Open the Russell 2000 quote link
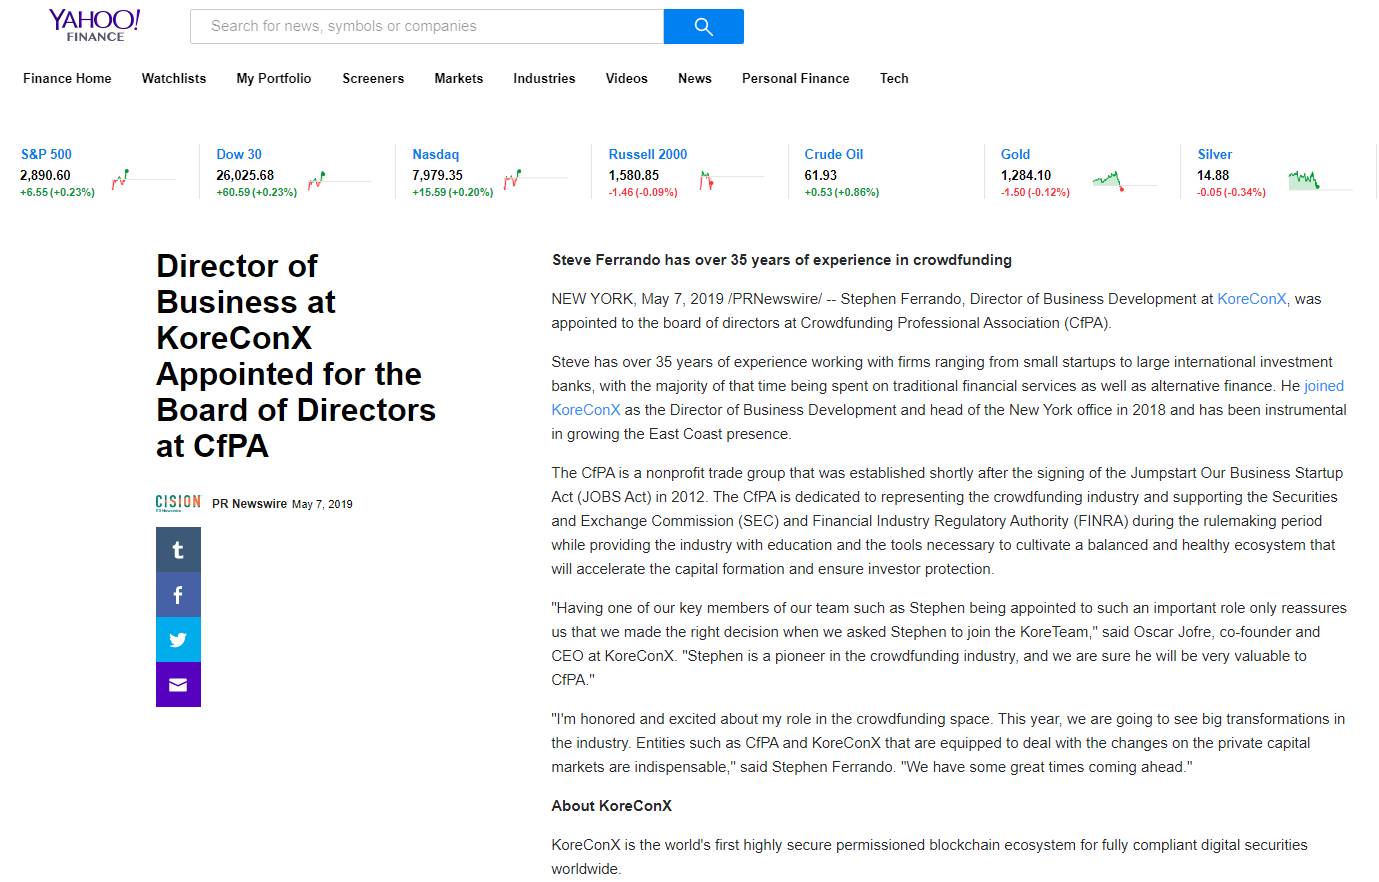Screen dimensions: 1379x882 coord(648,154)
